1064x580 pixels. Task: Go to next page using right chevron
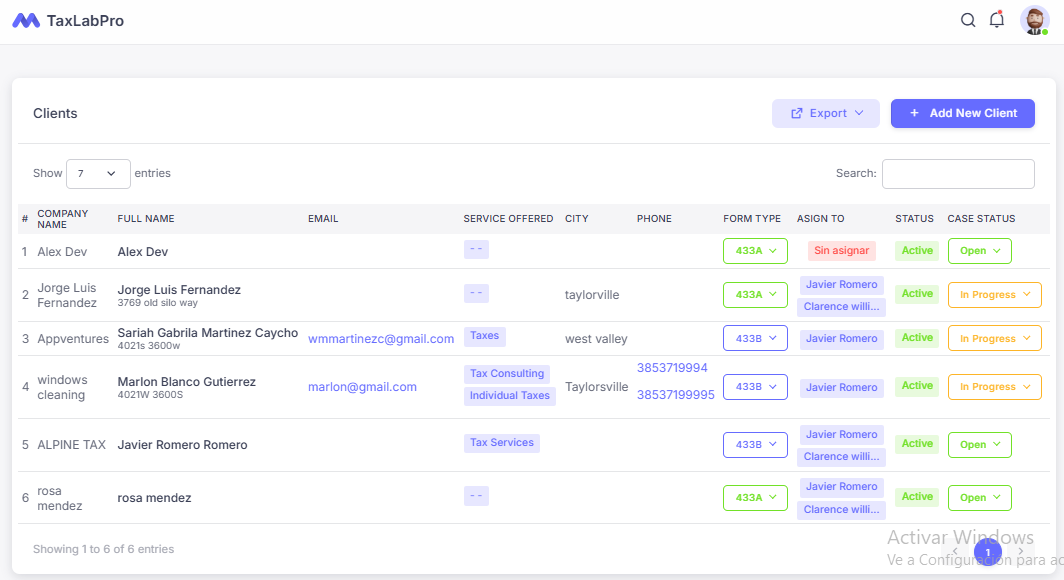[x=1021, y=551]
